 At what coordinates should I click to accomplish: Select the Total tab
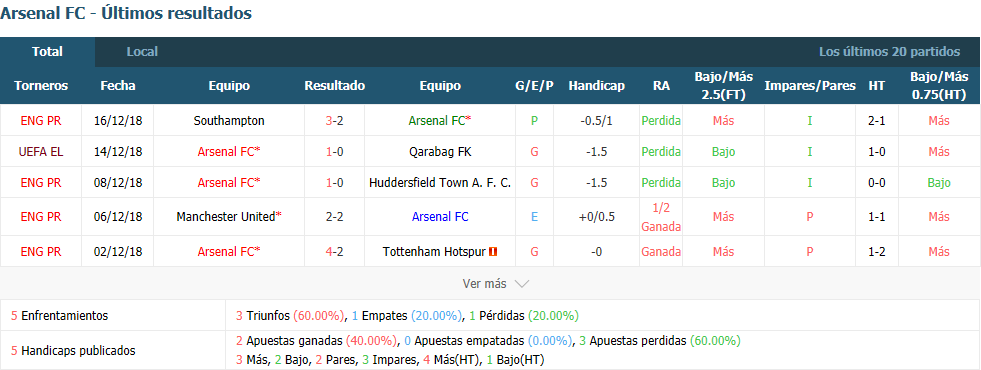coord(48,52)
